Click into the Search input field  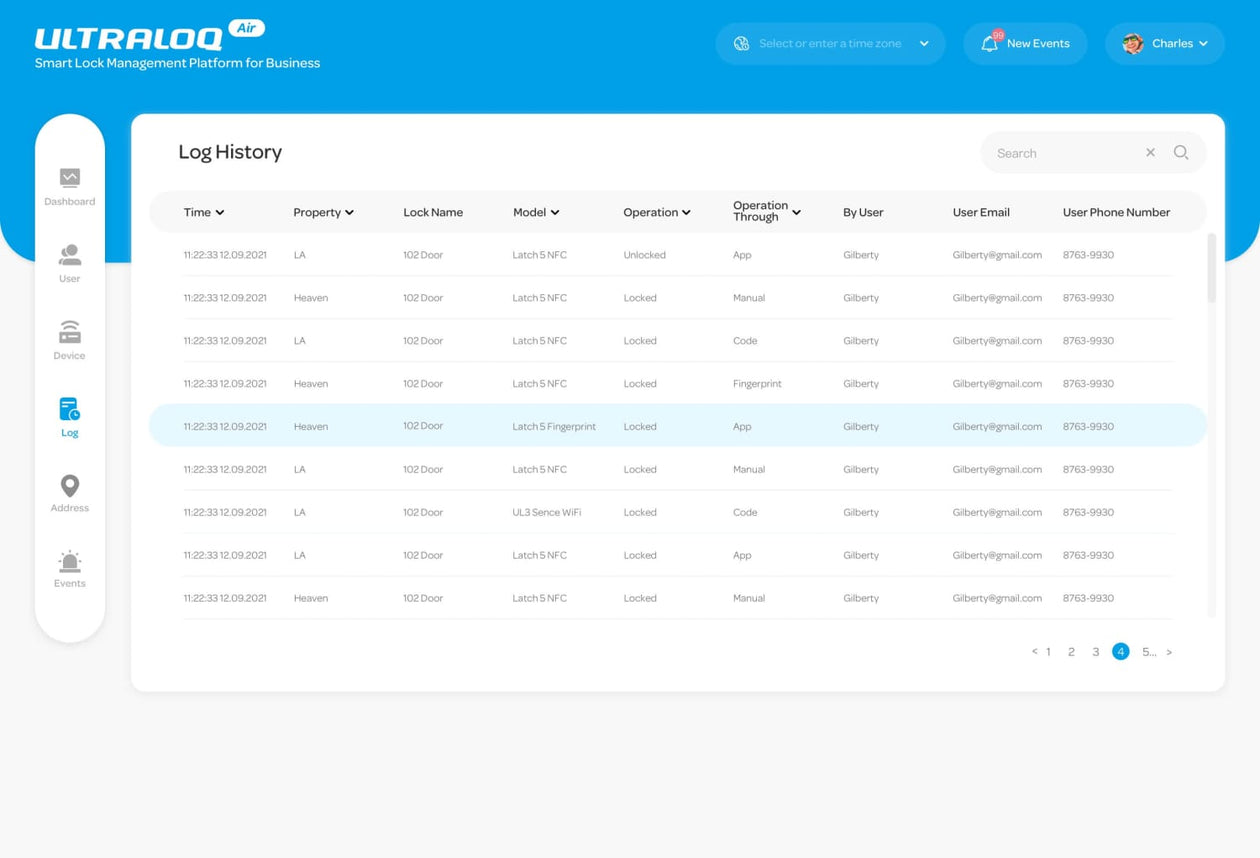tap(1060, 153)
